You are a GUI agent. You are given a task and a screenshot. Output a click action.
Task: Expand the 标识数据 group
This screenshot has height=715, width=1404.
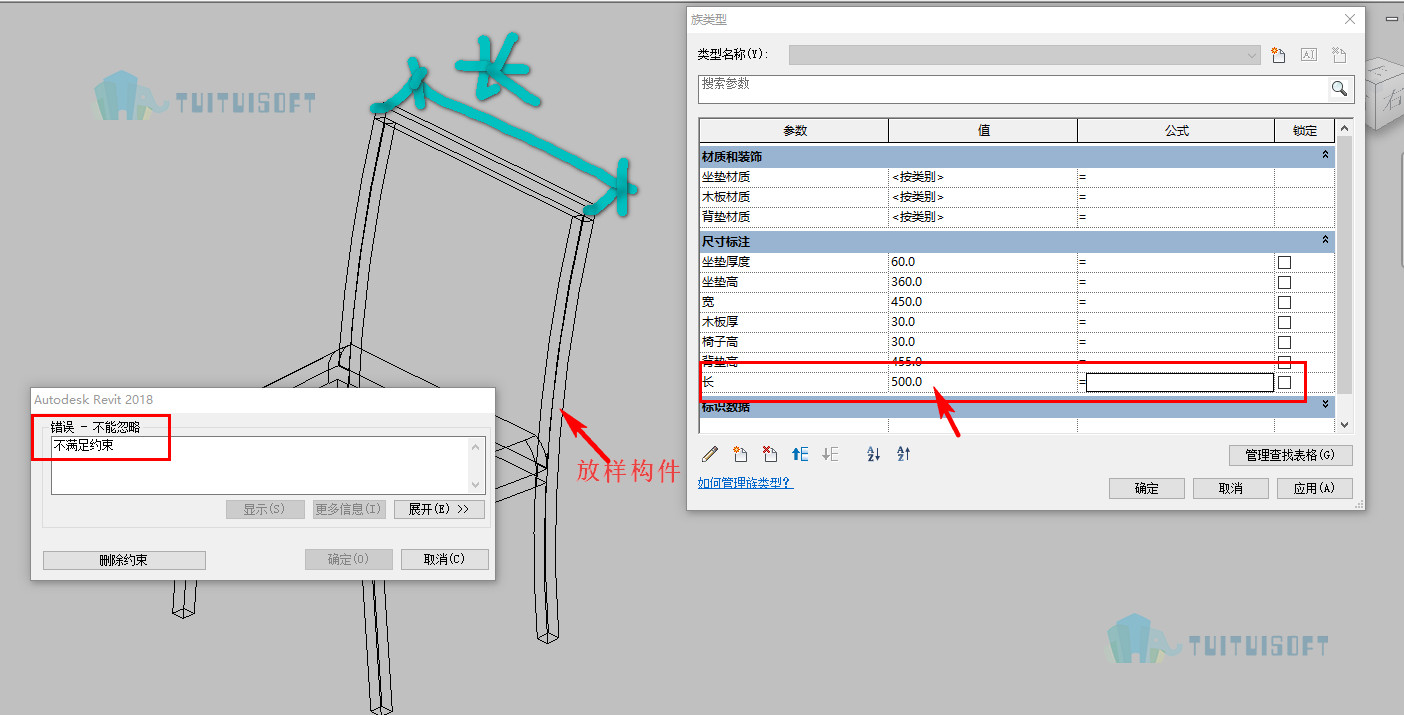(x=1325, y=405)
